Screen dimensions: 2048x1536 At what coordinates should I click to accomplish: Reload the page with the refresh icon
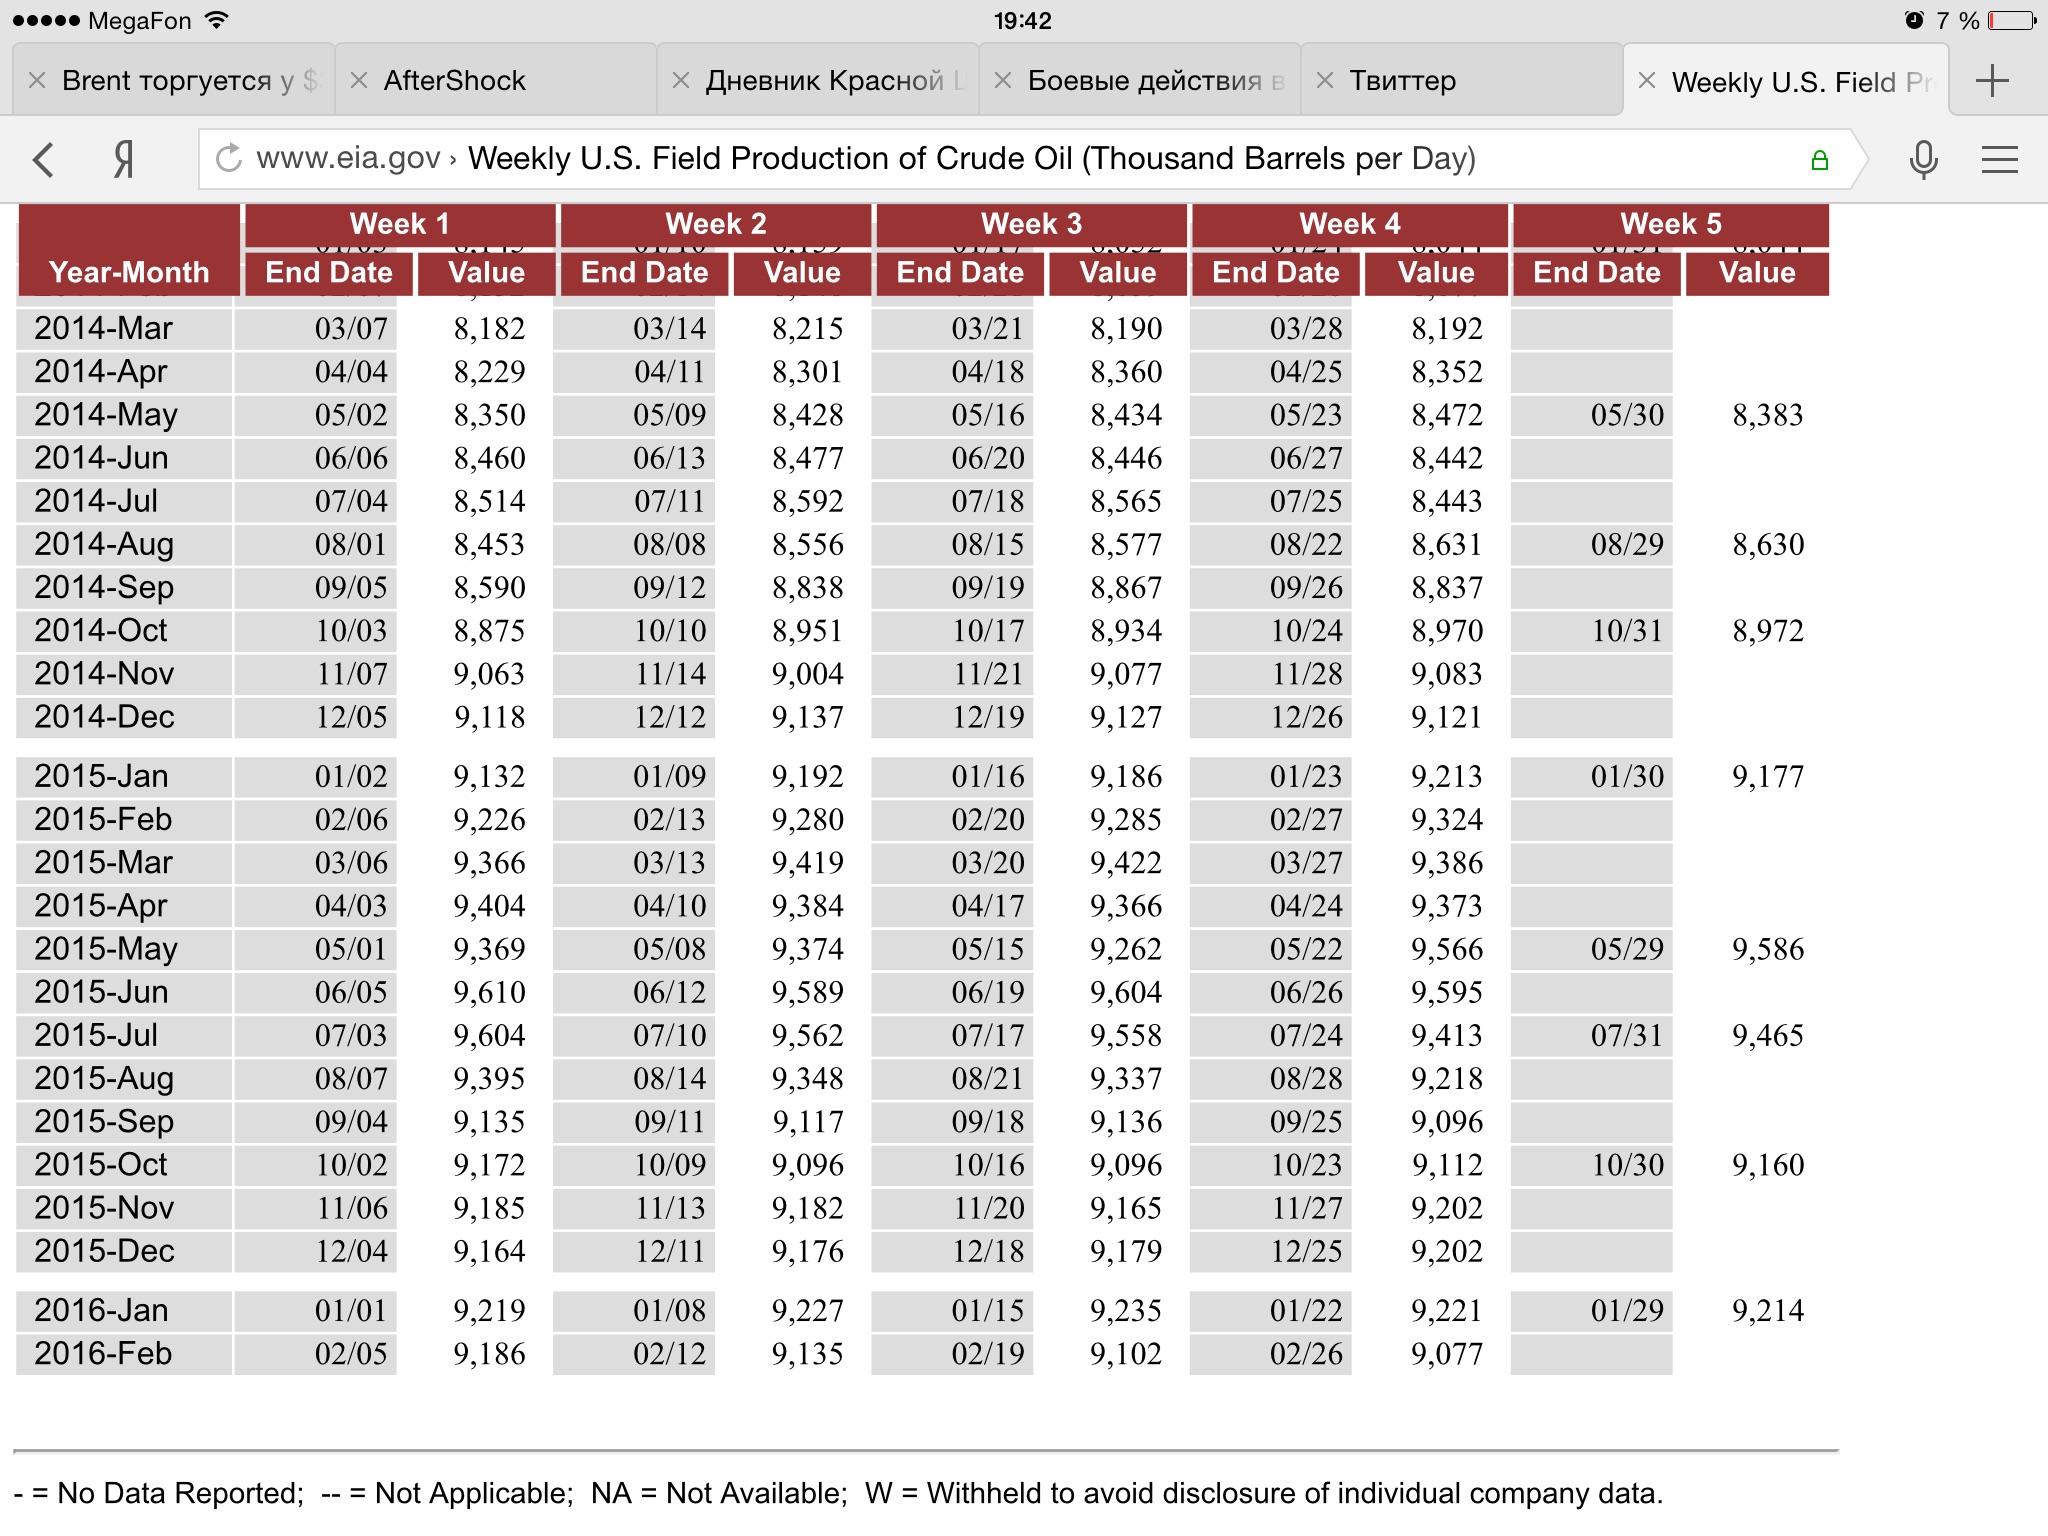[x=229, y=158]
